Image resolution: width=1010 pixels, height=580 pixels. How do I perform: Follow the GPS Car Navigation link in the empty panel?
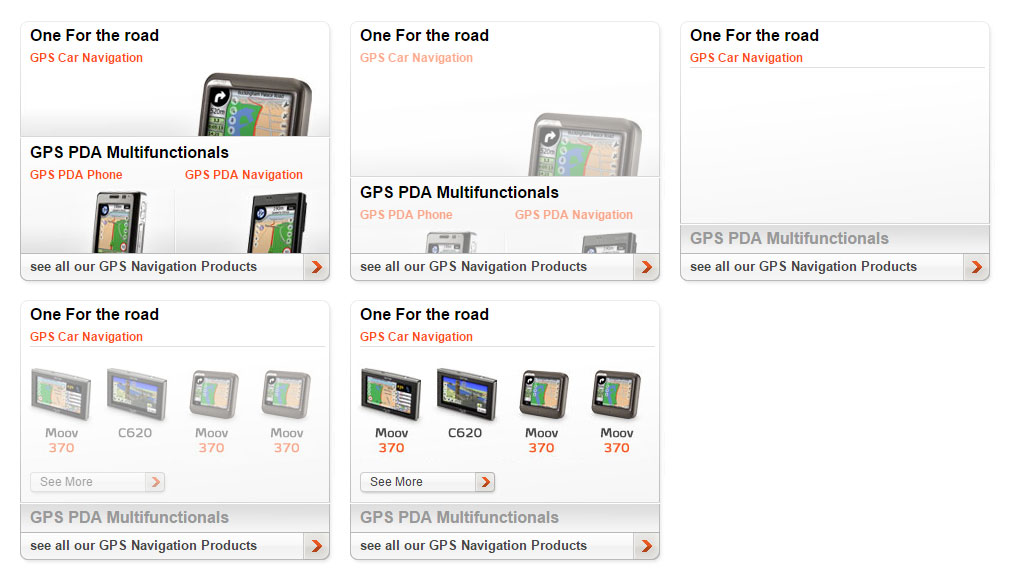(x=746, y=58)
